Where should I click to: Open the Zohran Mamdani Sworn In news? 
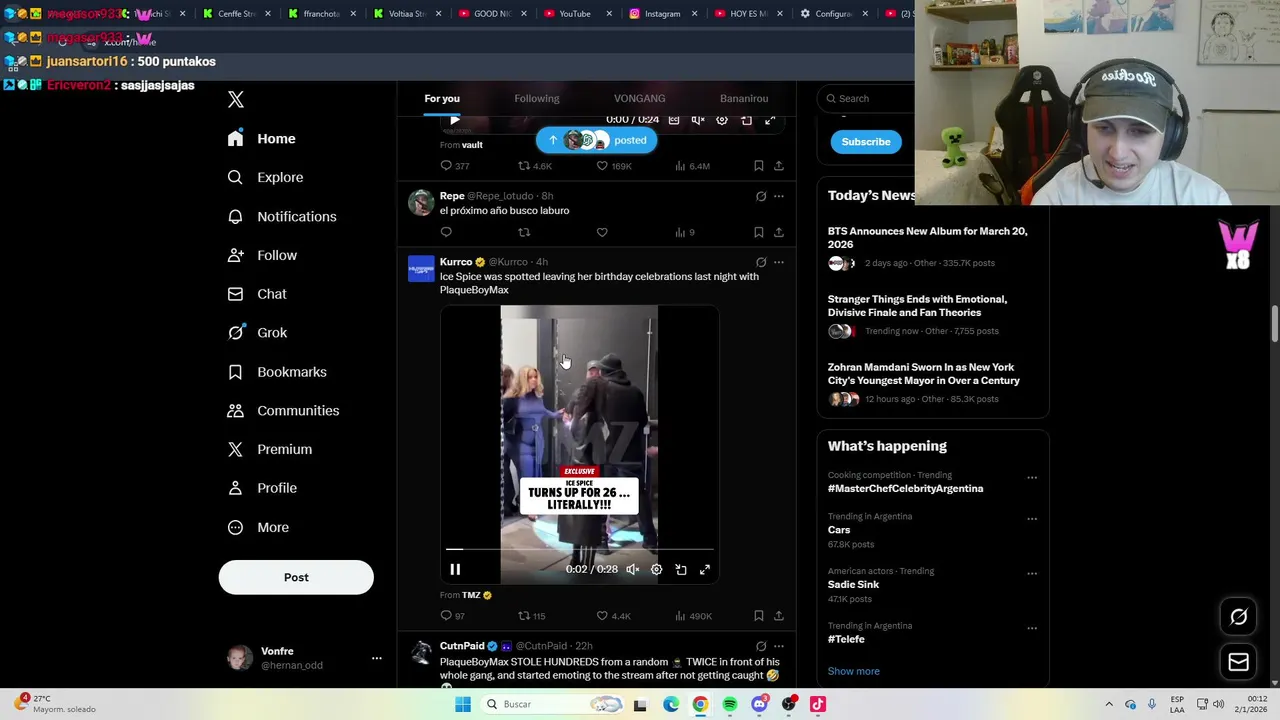pyautogui.click(x=933, y=383)
